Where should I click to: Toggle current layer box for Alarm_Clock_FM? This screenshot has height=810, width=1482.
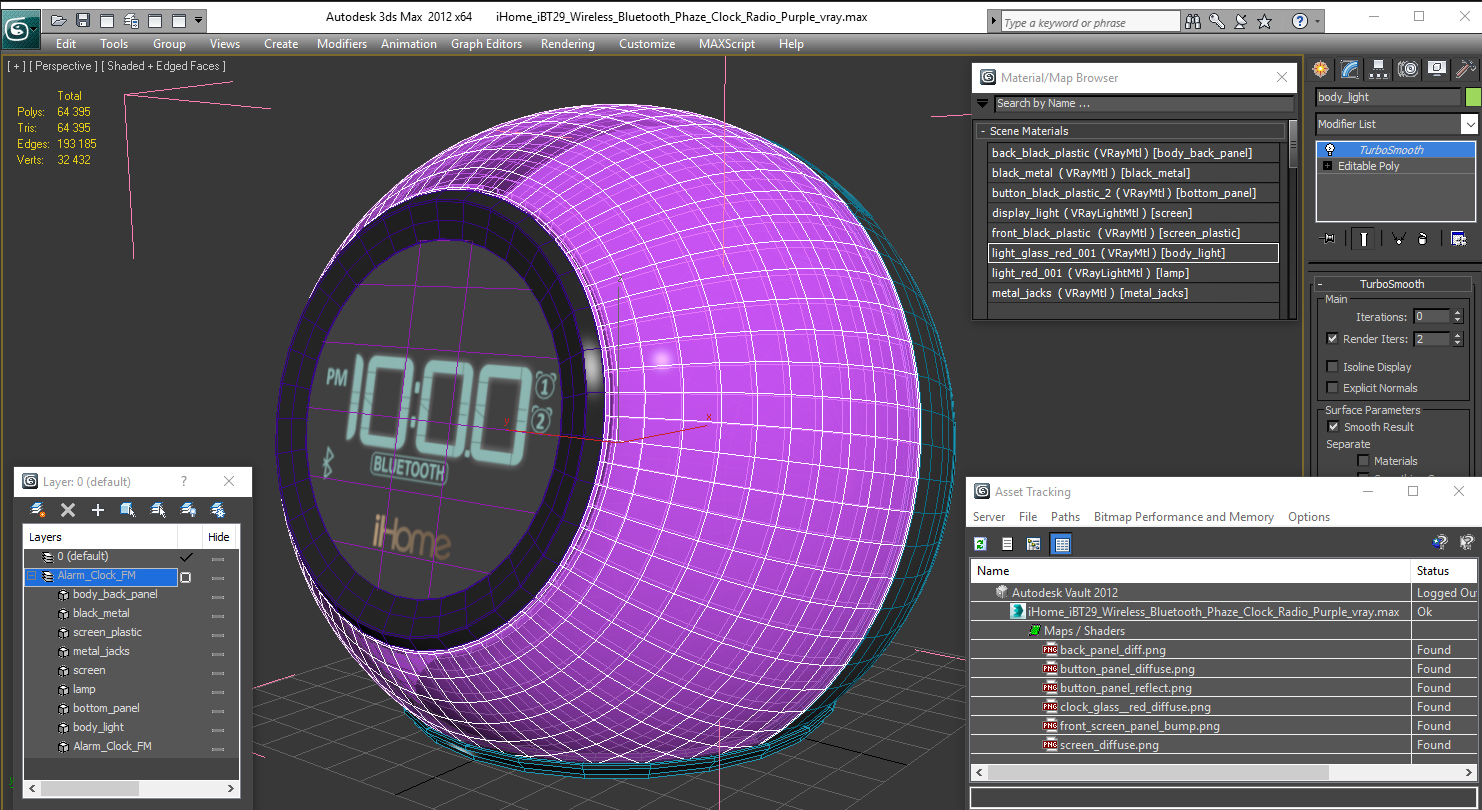click(x=185, y=577)
